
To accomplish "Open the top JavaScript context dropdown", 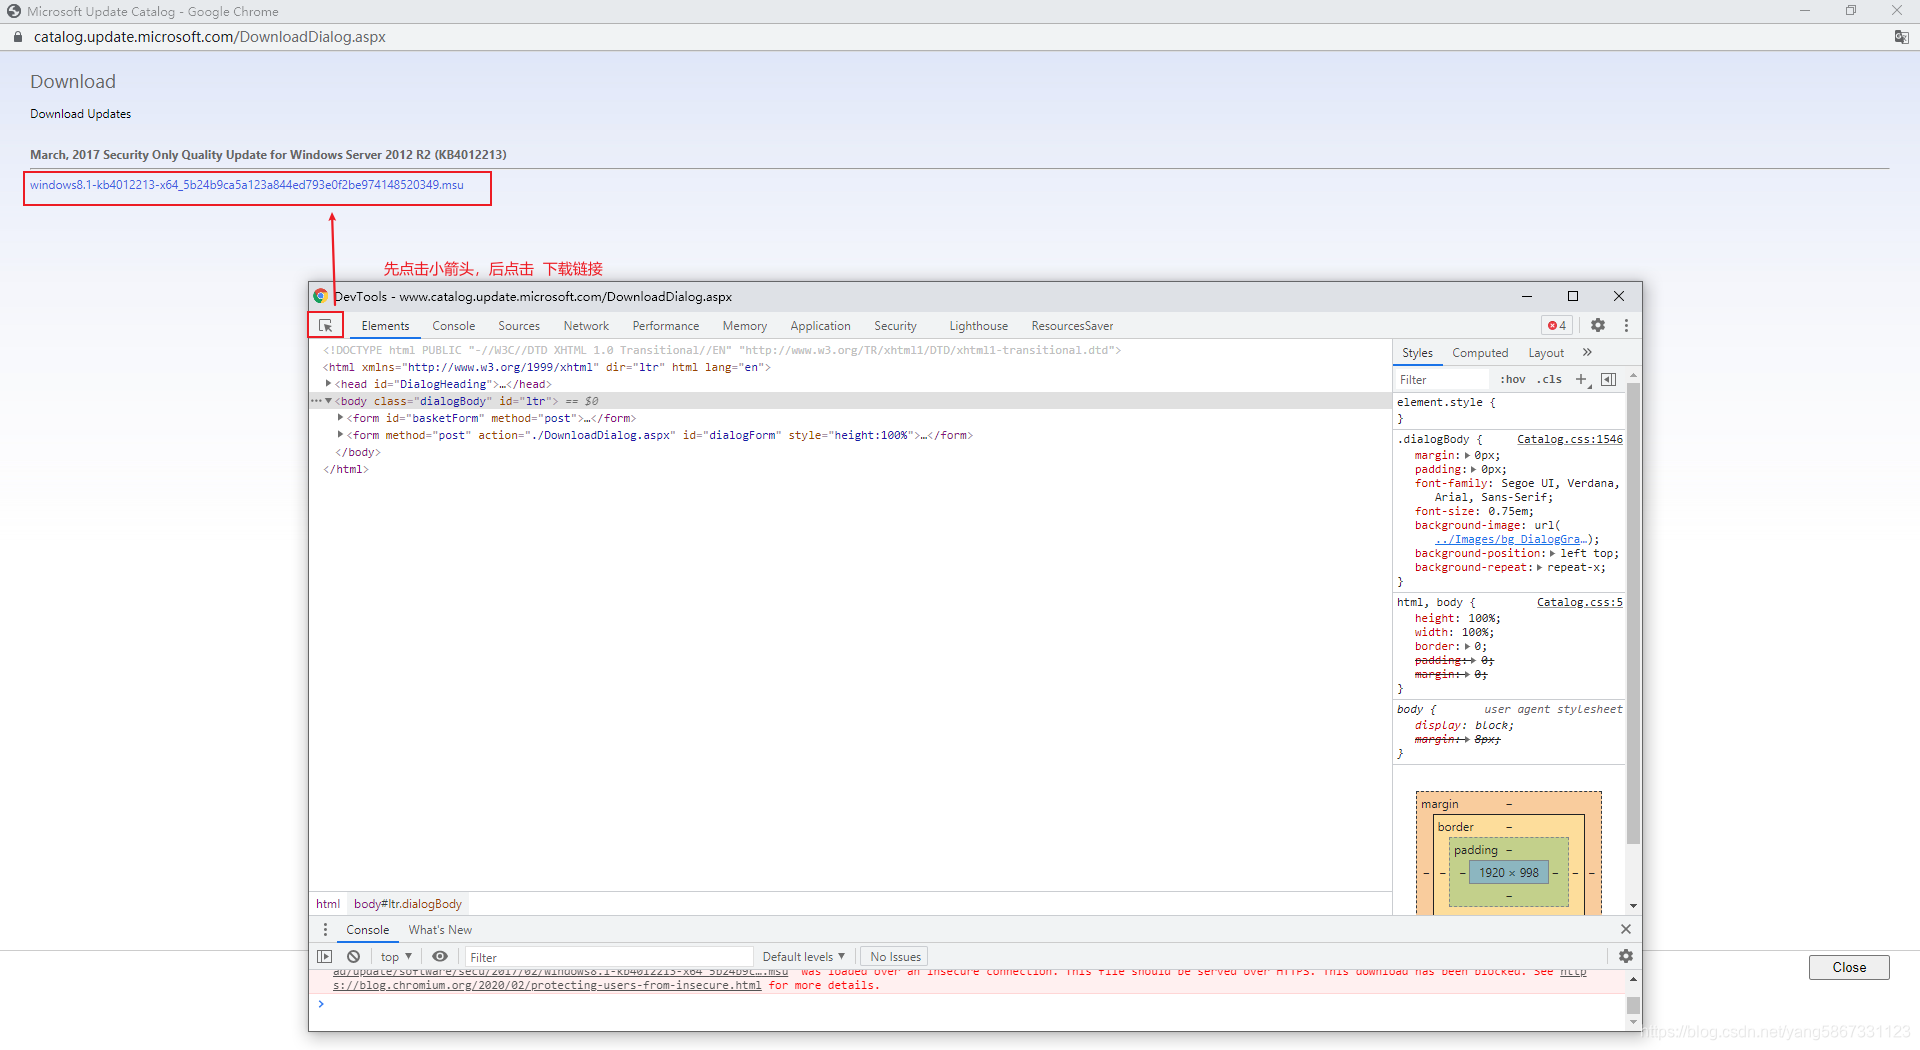I will [396, 957].
